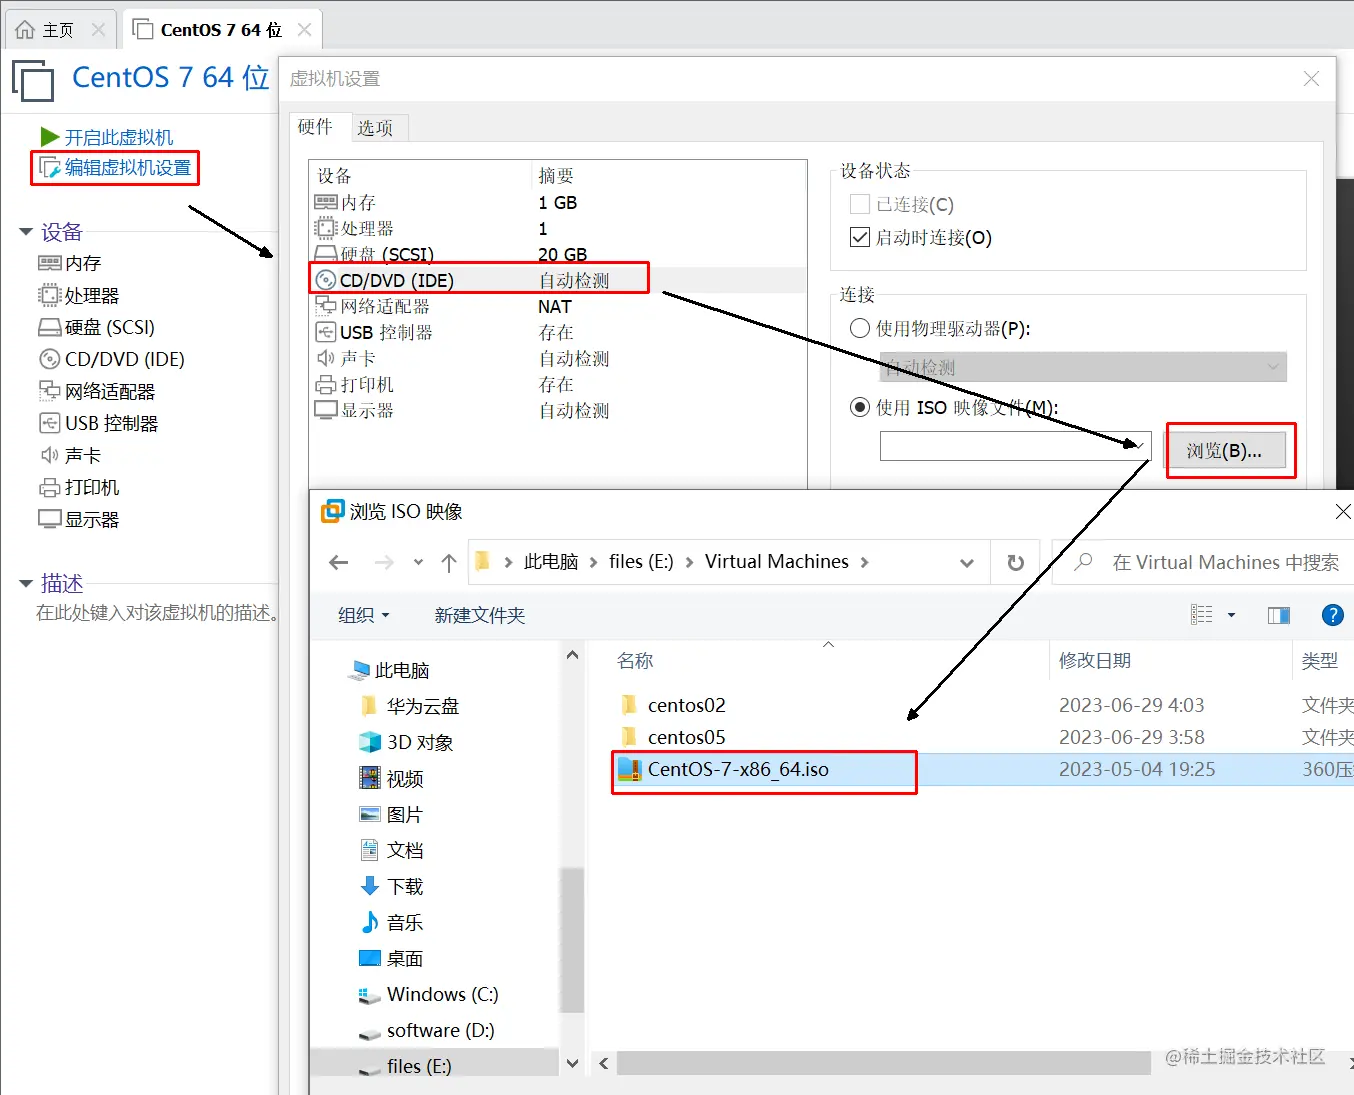The image size is (1354, 1095).
Task: Toggle the preview pane icon
Action: [1279, 615]
